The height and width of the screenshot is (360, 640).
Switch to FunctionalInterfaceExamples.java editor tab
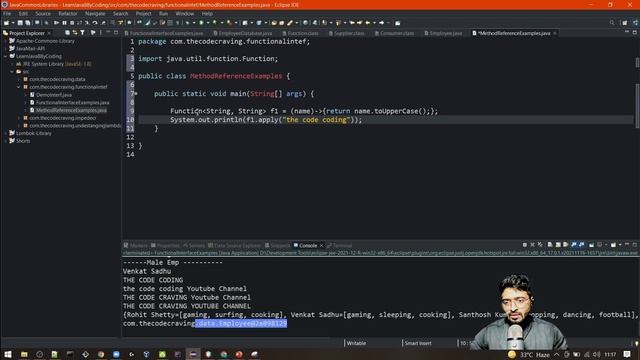pos(163,33)
